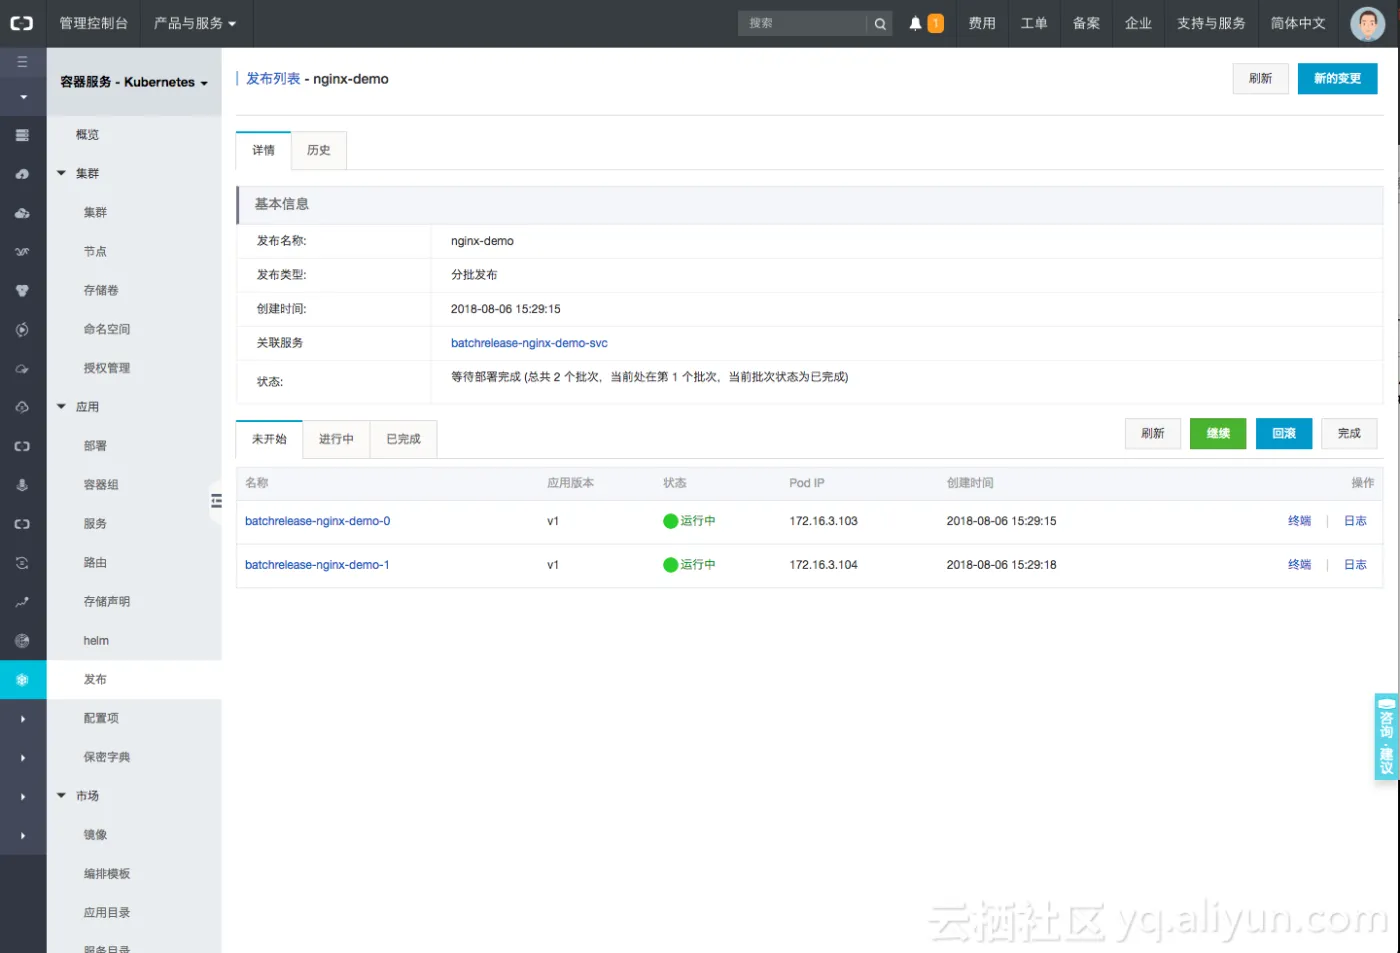Viewport: 1400px width, 953px height.
Task: Open notifications via the bell icon
Action: 915,23
